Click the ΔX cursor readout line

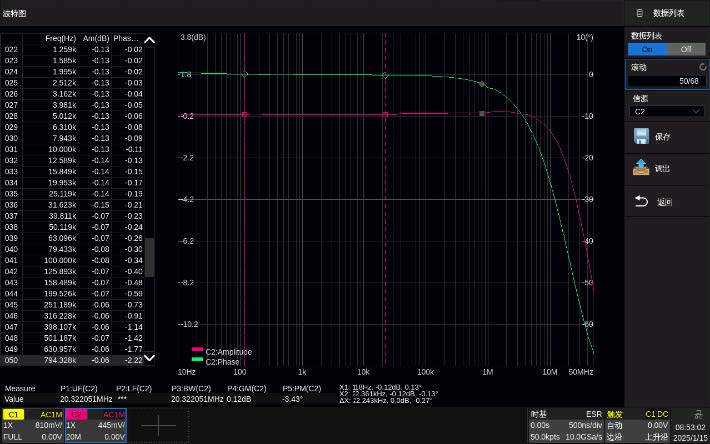click(x=386, y=401)
